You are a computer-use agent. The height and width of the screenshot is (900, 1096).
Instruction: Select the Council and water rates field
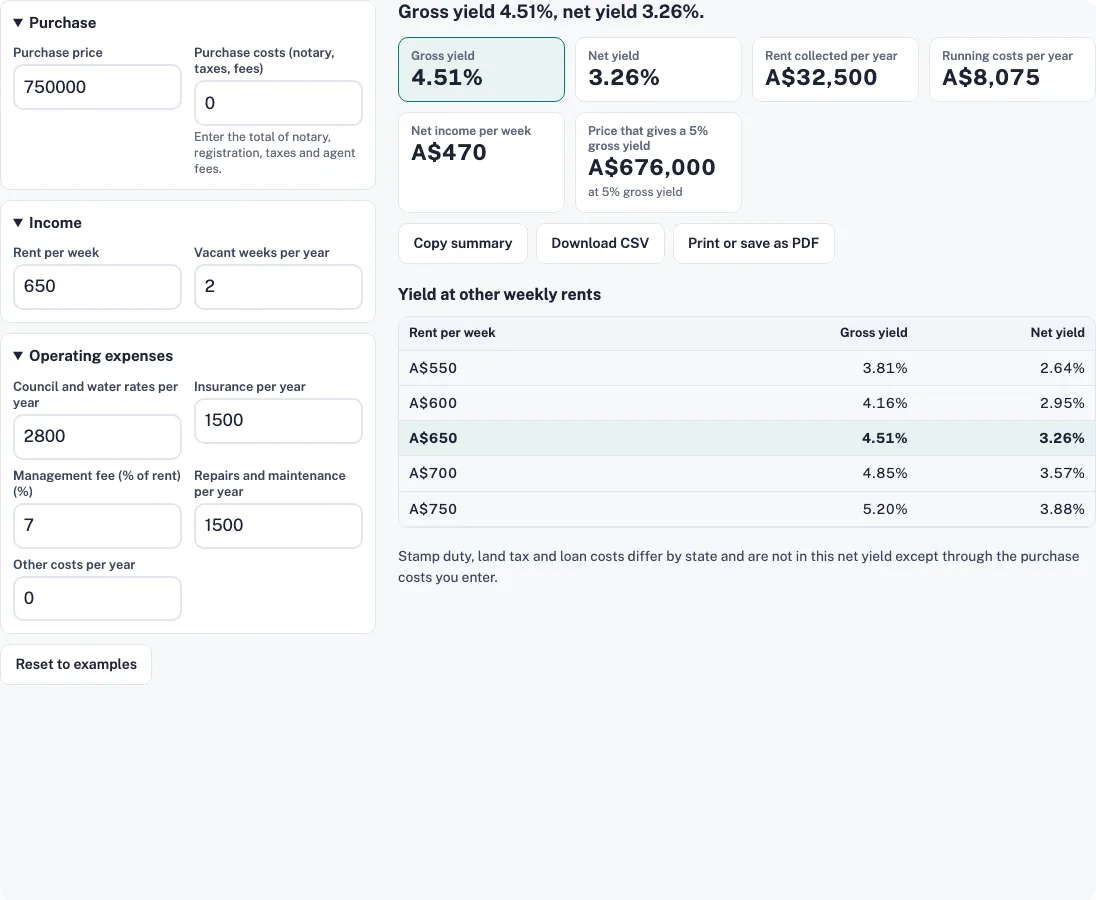(97, 437)
